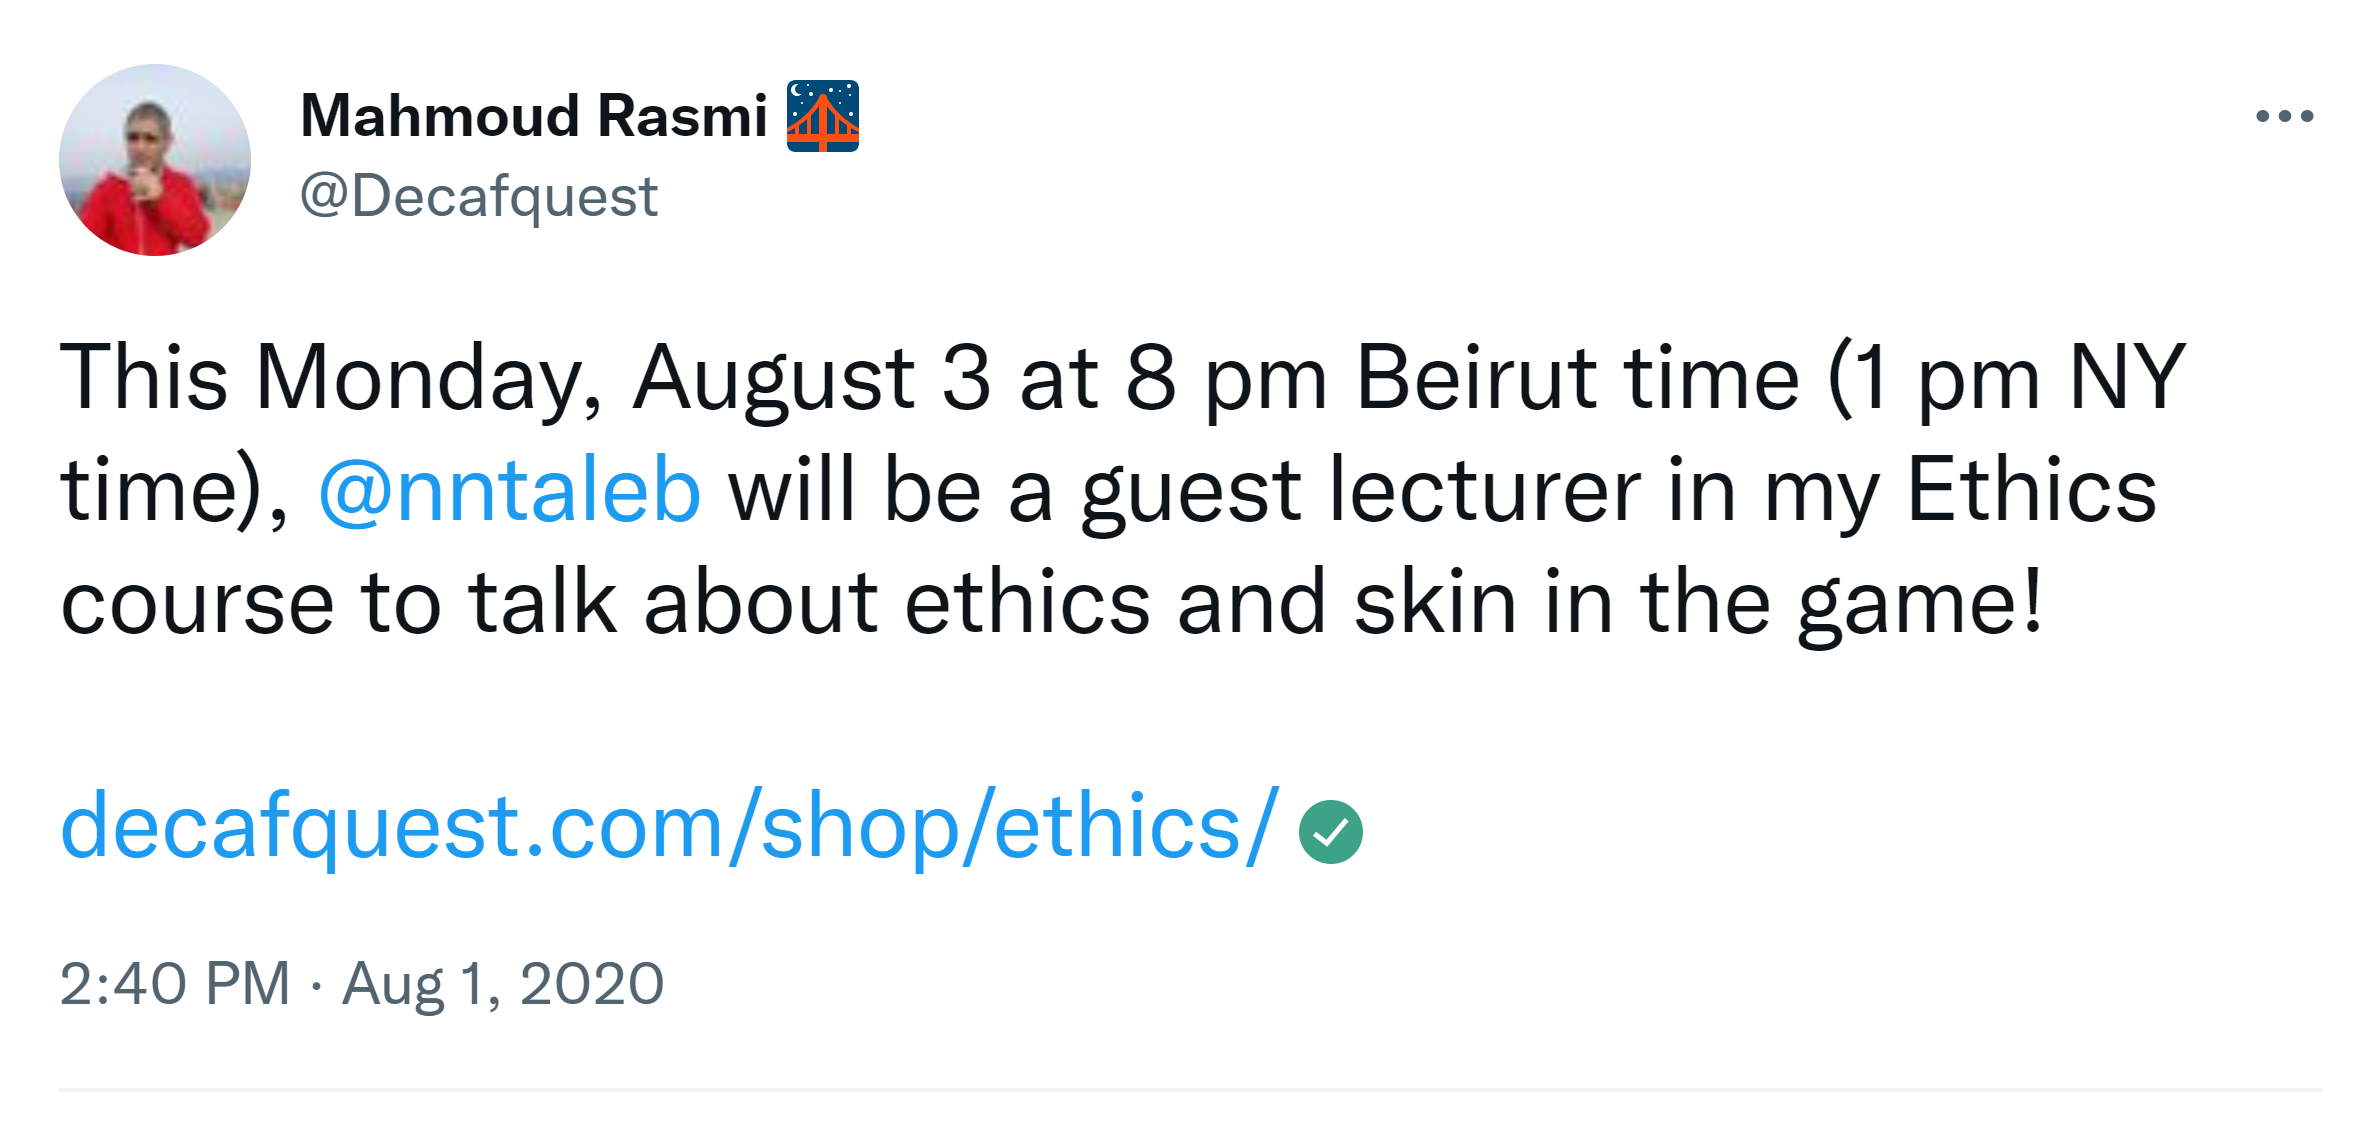Image resolution: width=2372 pixels, height=1126 pixels.
Task: Click the green checkmark badge after the link
Action: click(1330, 832)
